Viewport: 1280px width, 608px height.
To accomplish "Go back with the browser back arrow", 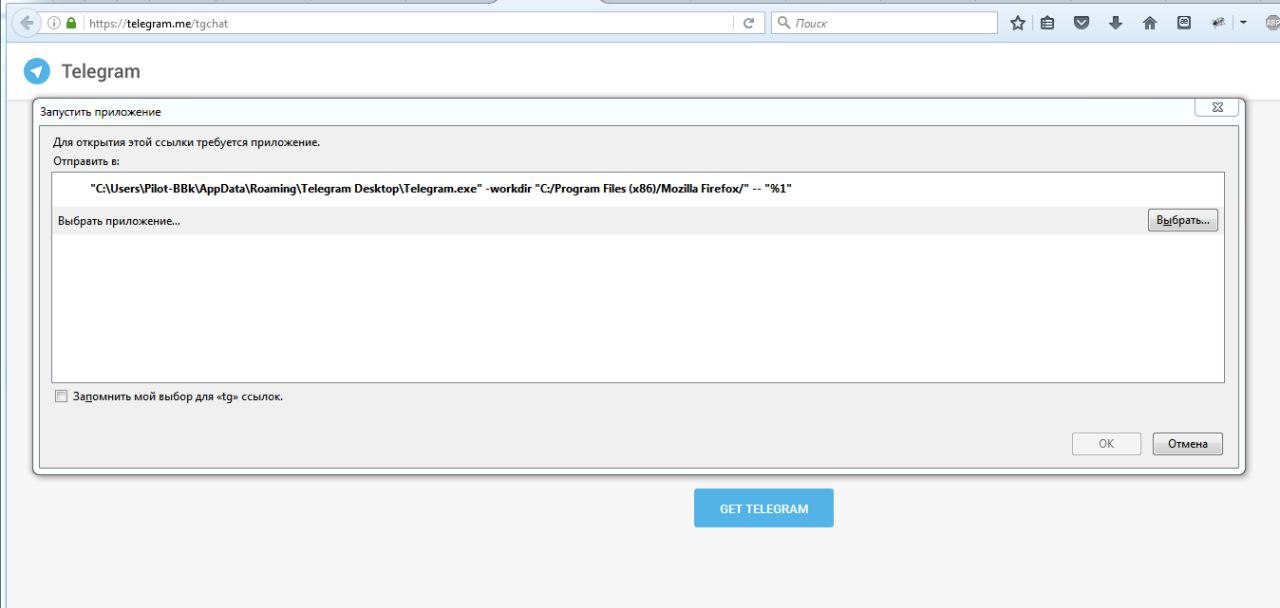I will [x=27, y=23].
